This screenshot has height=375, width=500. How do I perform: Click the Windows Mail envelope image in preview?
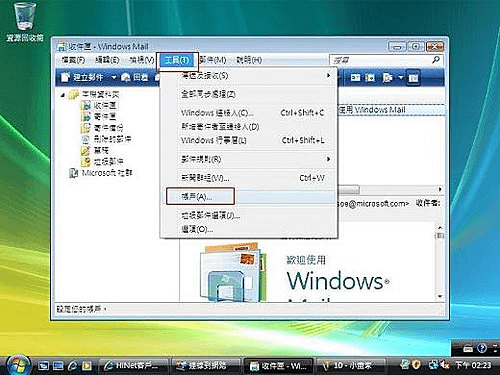coord(233,272)
